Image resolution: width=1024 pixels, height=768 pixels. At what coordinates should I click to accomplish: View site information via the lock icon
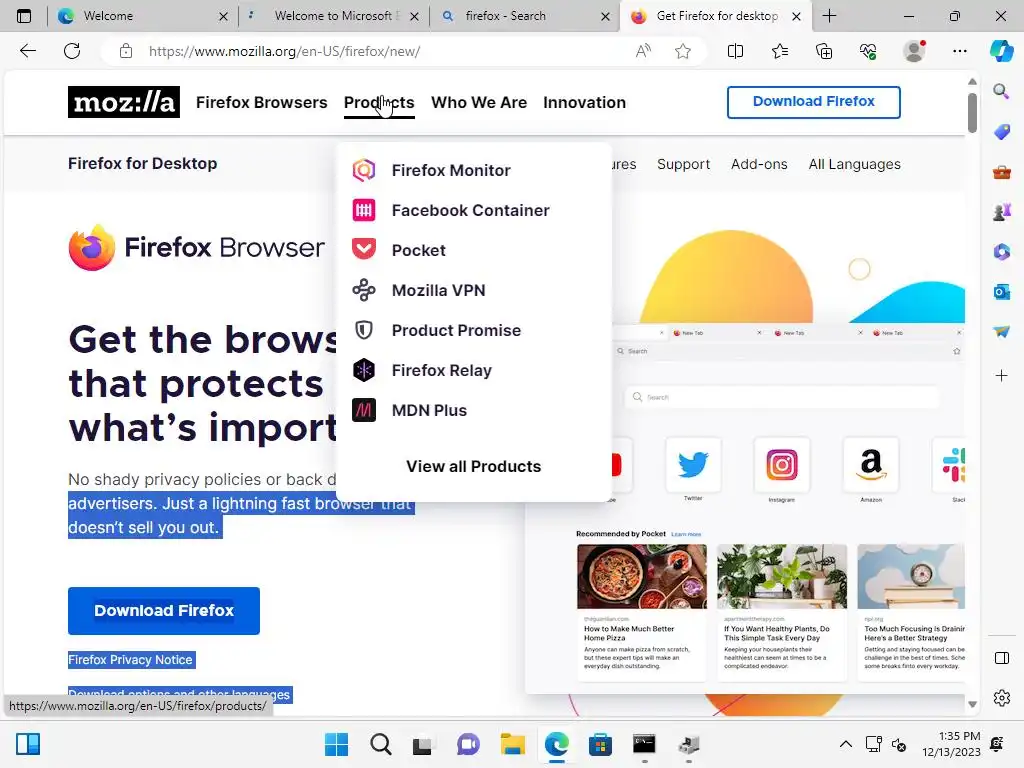point(126,51)
